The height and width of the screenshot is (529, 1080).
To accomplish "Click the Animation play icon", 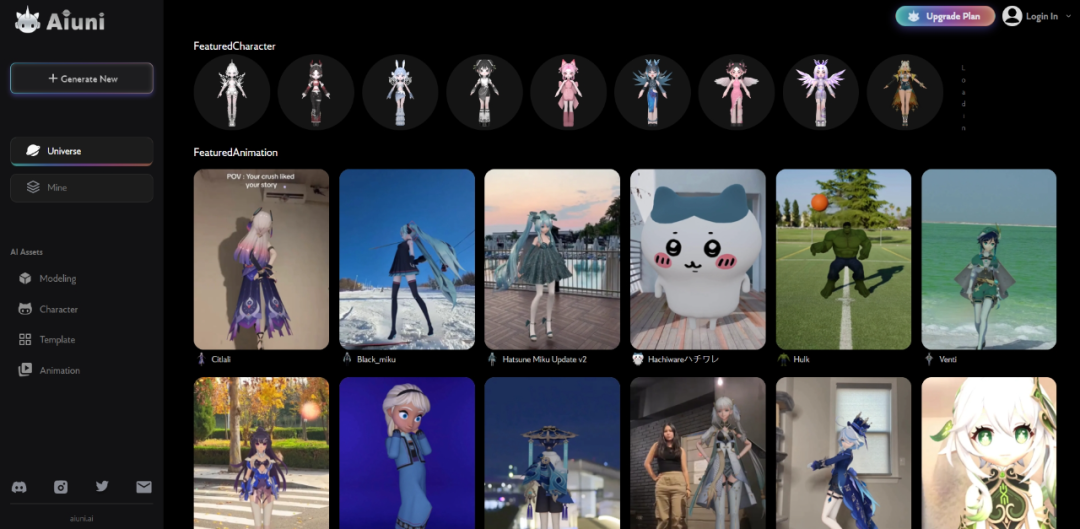I will (x=25, y=370).
